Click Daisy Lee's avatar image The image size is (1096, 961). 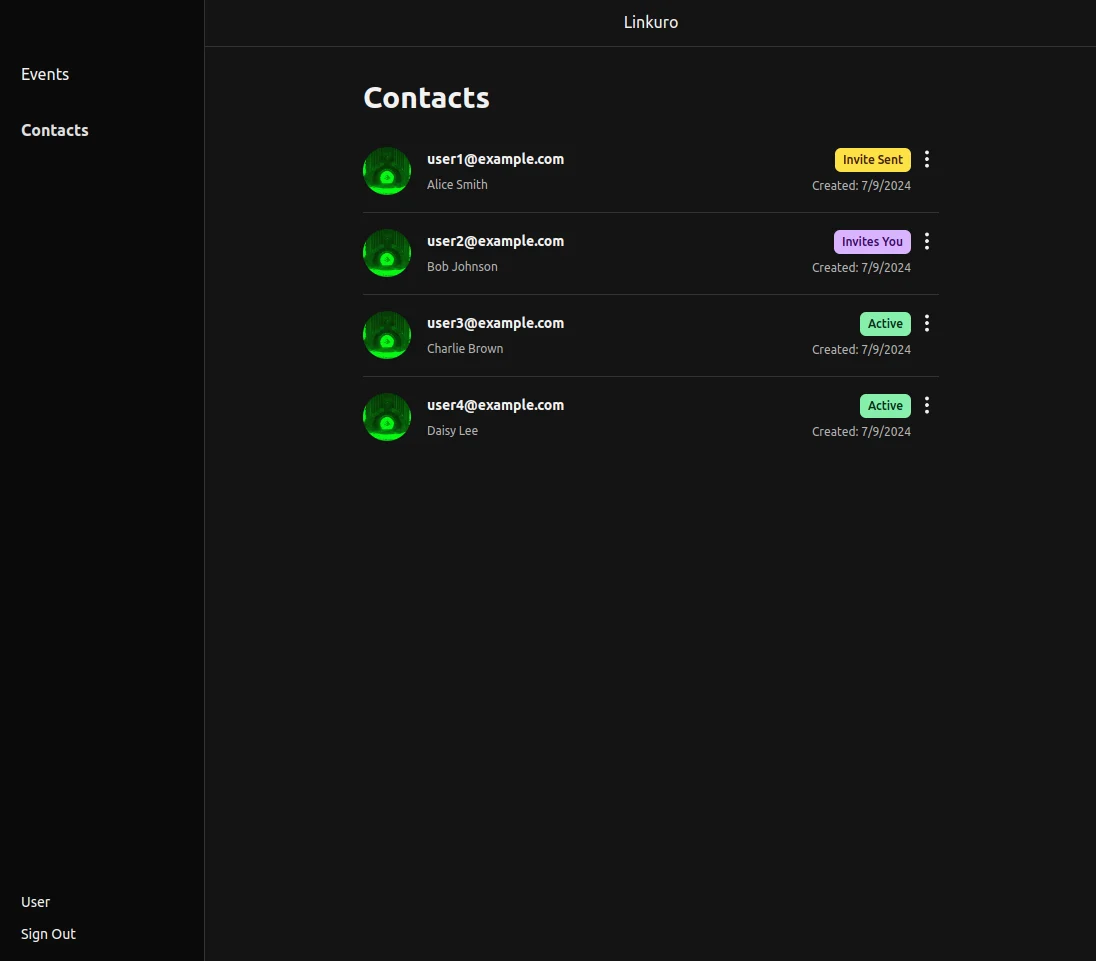tap(387, 417)
